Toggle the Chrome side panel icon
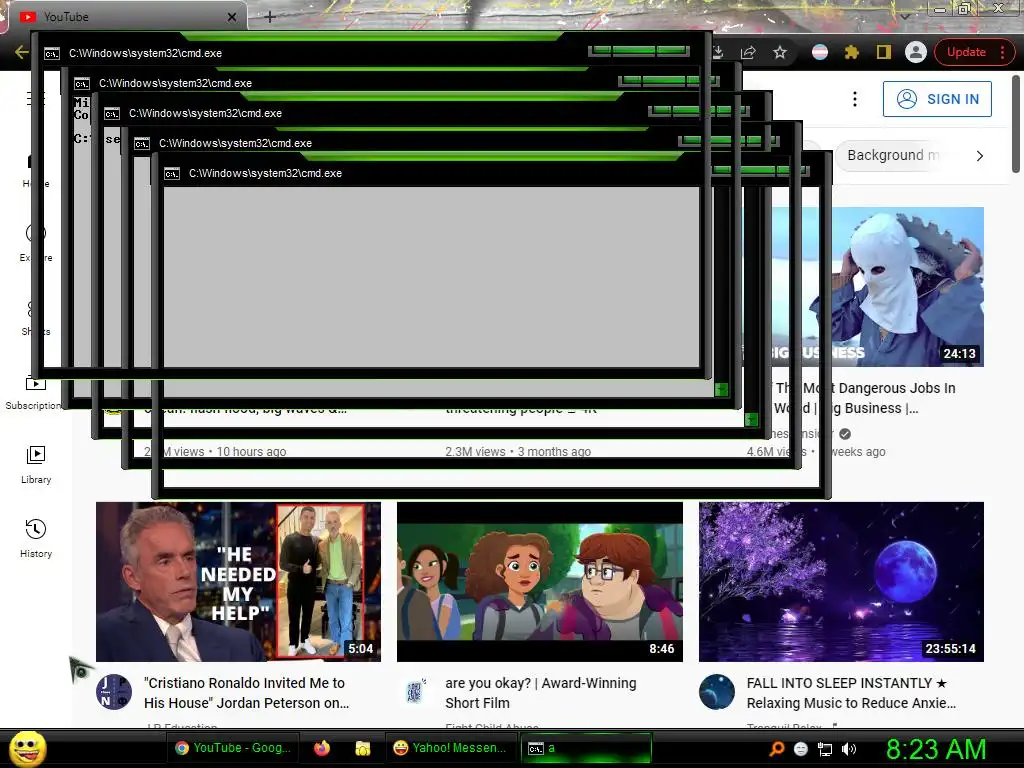 coord(884,52)
